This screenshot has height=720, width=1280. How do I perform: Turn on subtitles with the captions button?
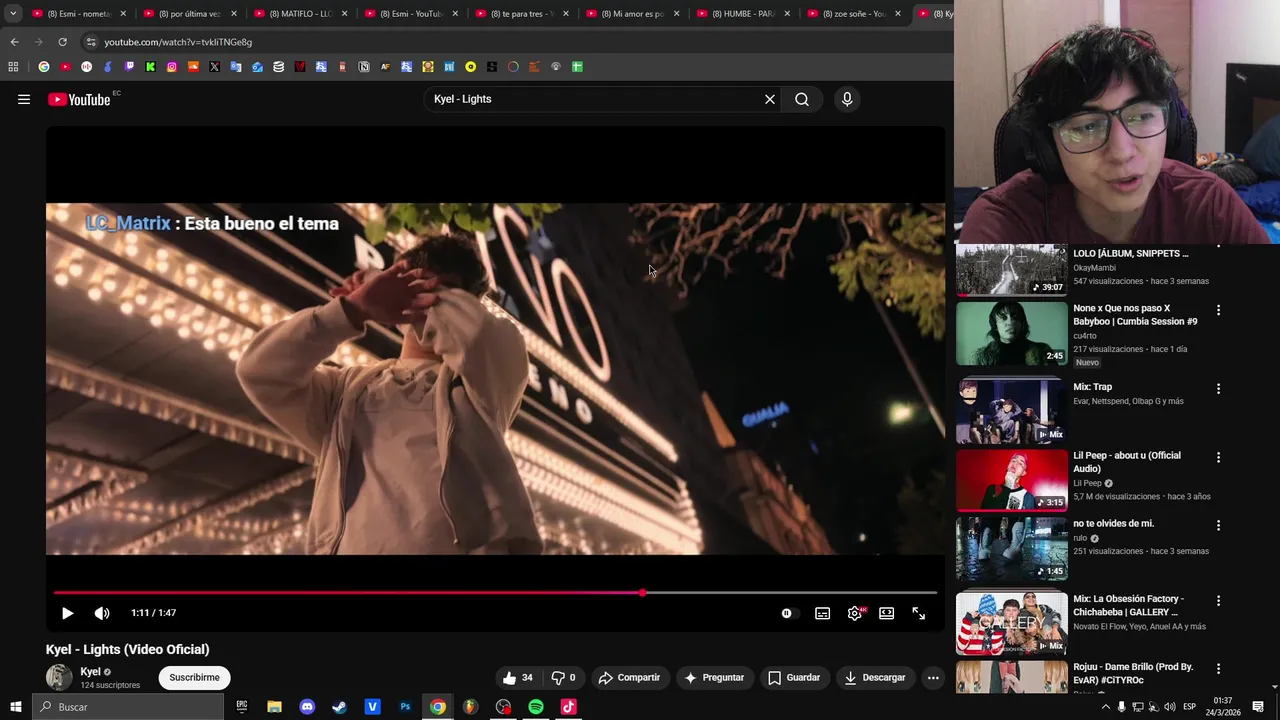822,613
